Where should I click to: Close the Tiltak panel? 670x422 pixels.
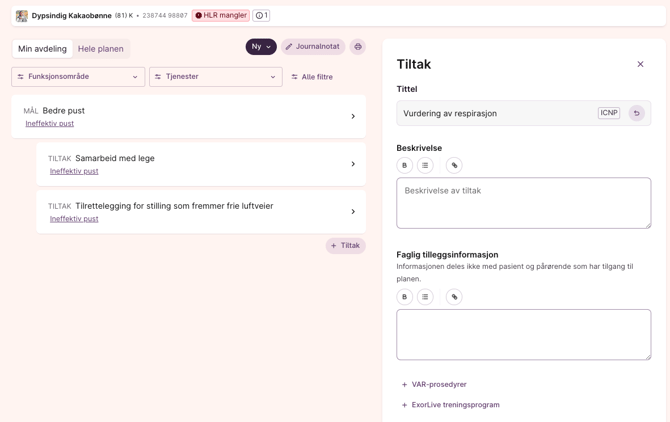(x=640, y=64)
